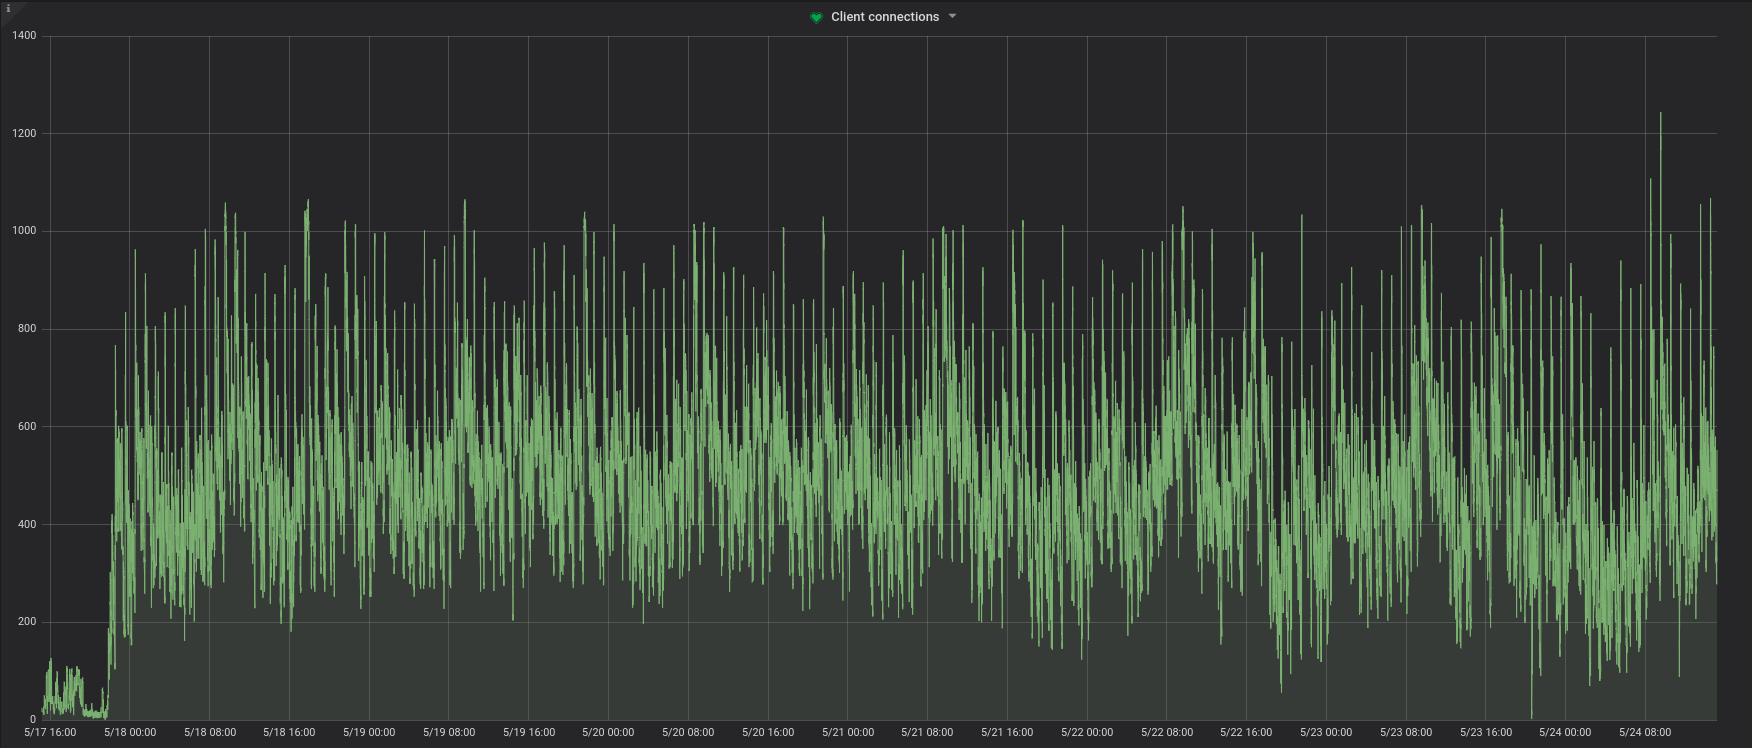Open the Client connections panel title menu
This screenshot has width=1752, height=748.
885,17
